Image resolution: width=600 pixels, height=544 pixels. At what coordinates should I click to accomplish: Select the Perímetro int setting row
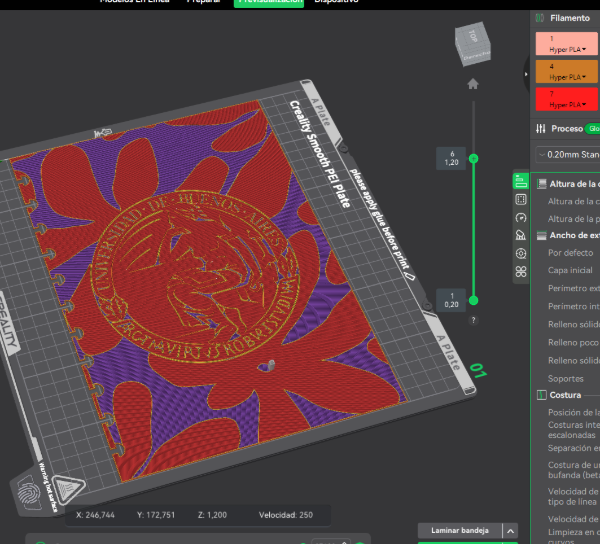point(573,306)
